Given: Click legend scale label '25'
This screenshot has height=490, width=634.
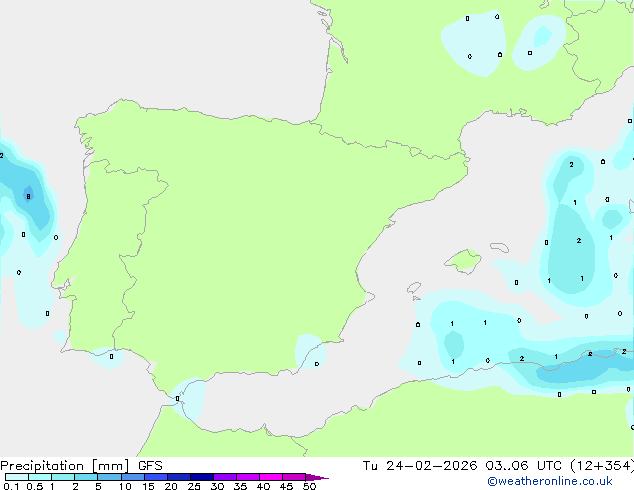Looking at the screenshot, I should tap(194, 486).
